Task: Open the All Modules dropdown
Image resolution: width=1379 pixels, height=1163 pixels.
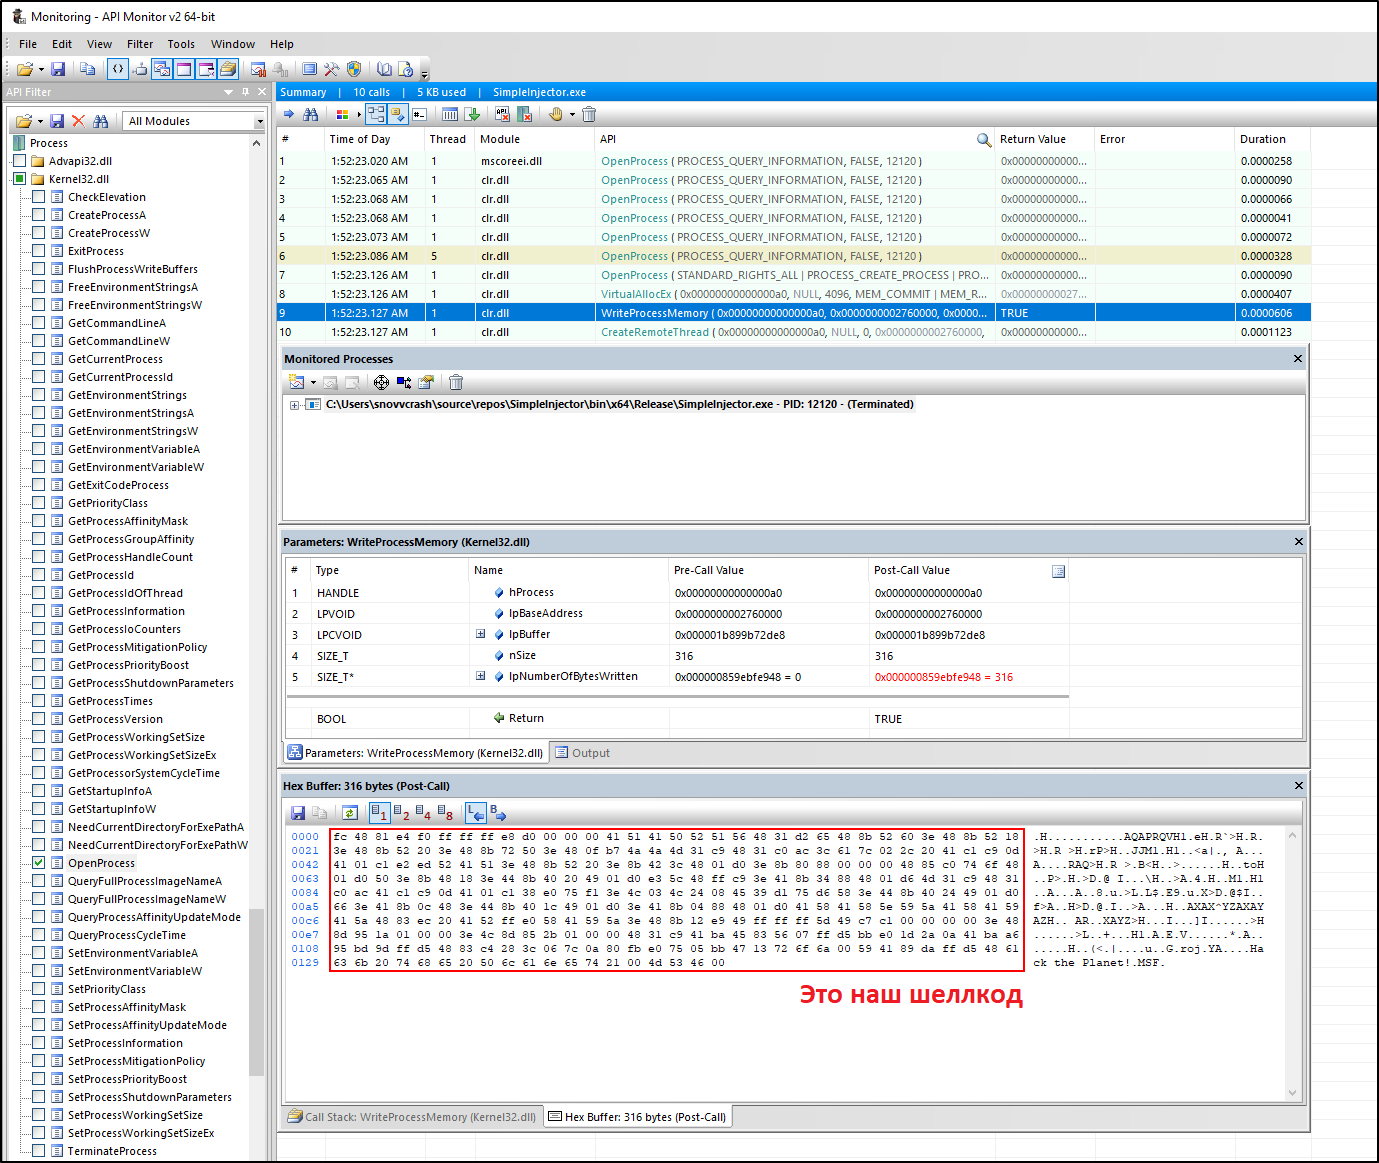Action: point(259,121)
